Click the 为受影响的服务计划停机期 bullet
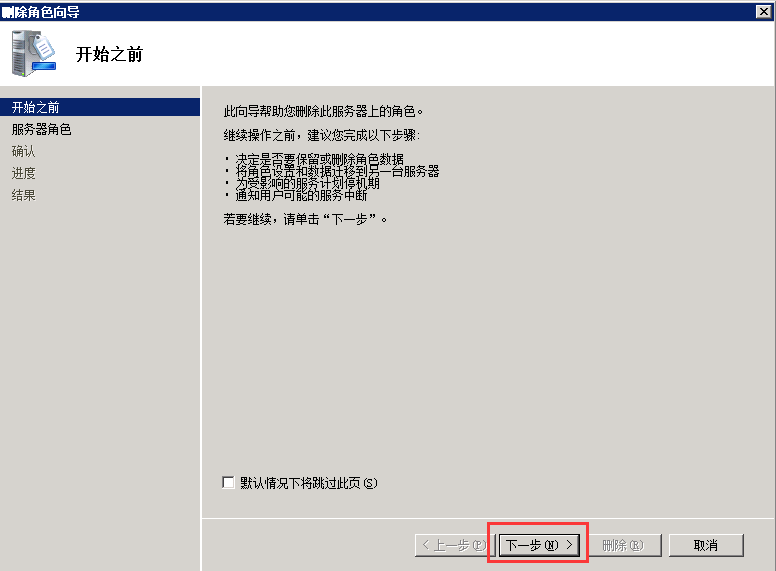This screenshot has height=571, width=776. (x=307, y=183)
